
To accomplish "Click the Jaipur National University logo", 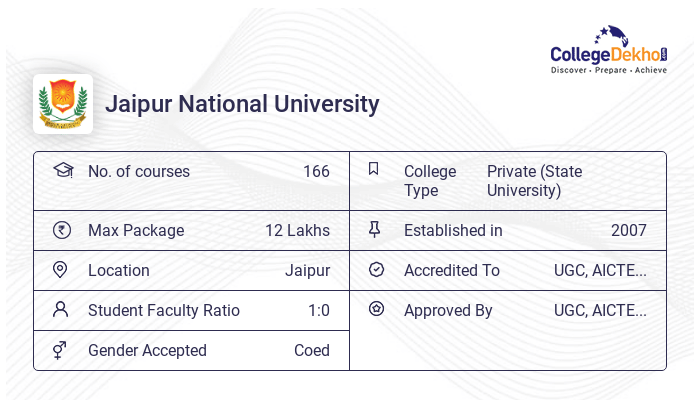I will point(63,104).
